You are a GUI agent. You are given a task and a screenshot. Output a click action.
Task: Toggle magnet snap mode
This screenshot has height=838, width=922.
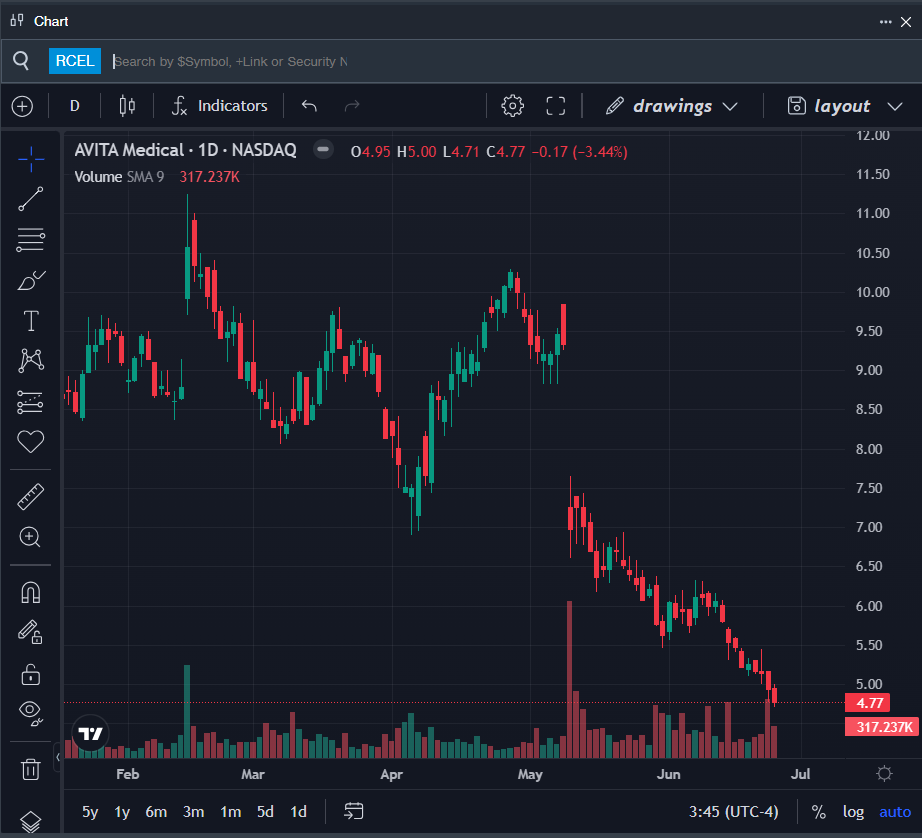(31, 592)
